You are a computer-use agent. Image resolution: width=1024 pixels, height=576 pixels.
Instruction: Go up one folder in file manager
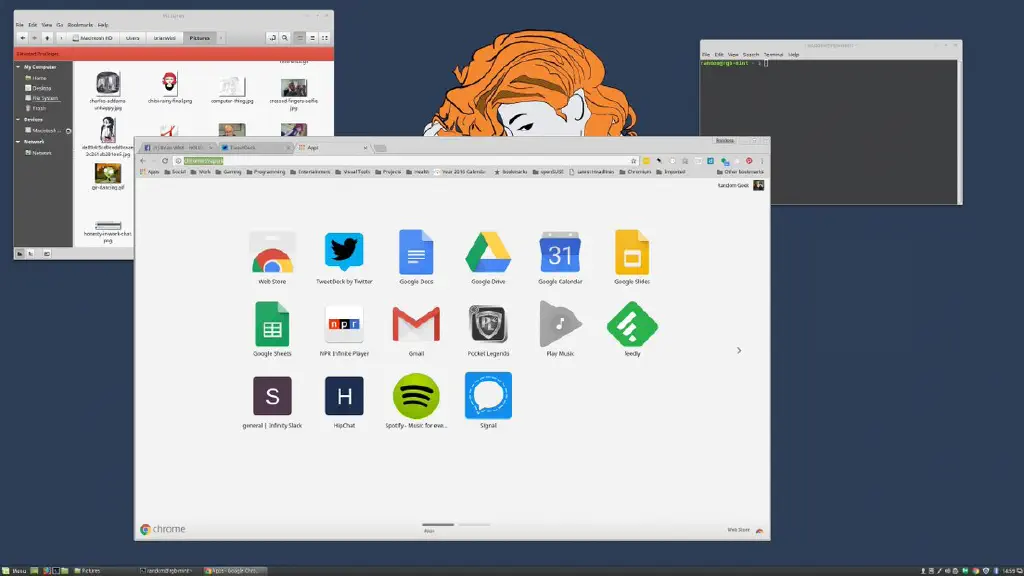[x=47, y=38]
